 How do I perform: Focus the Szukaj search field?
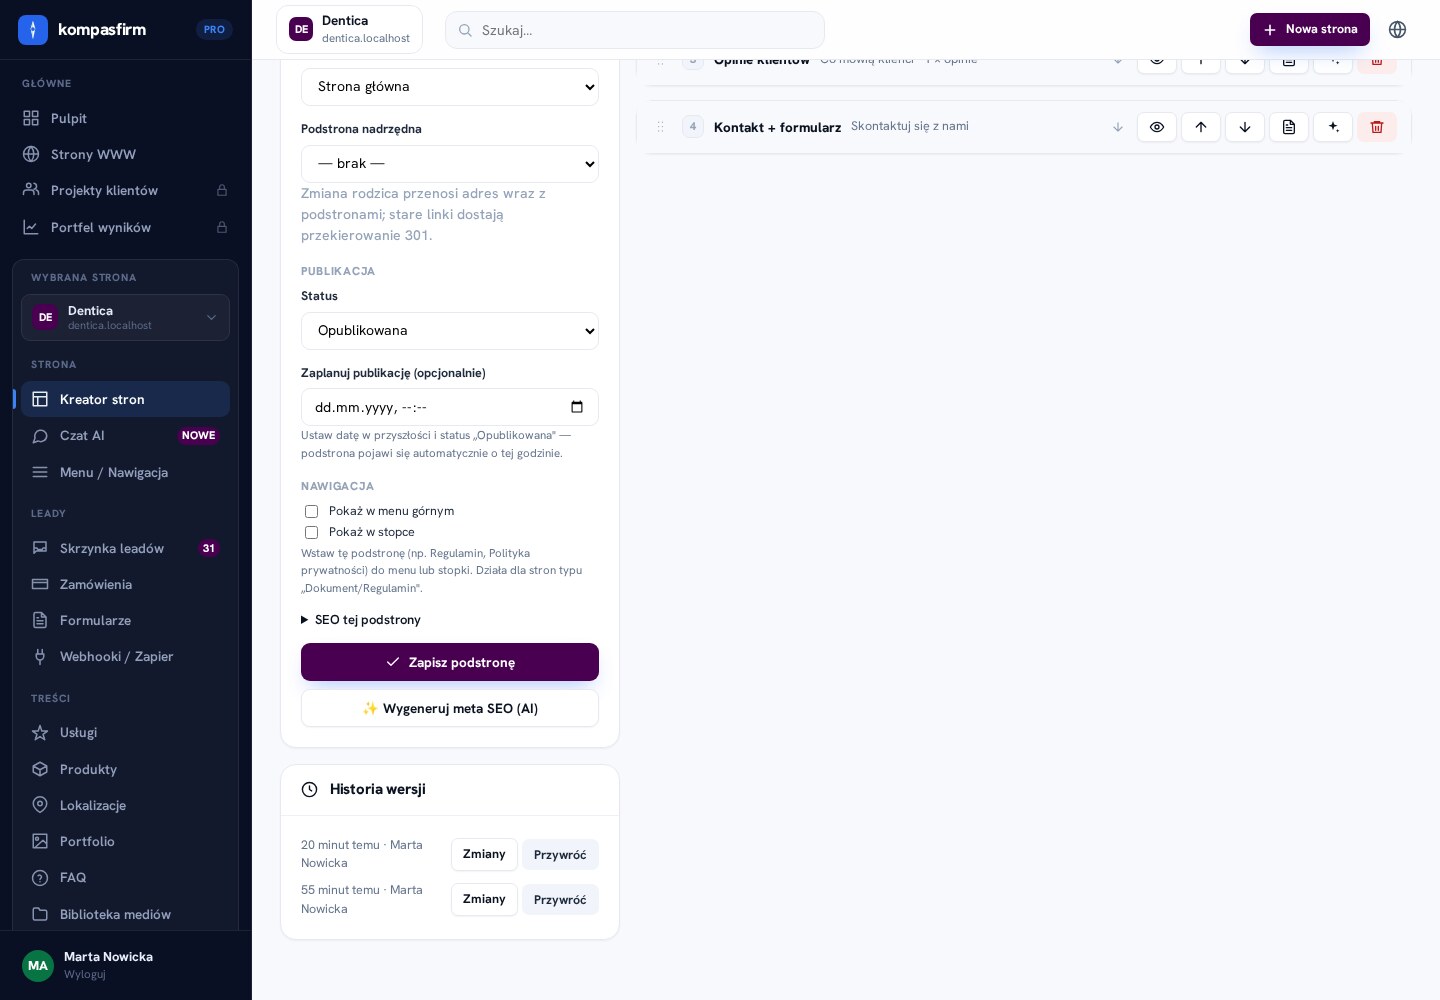tap(635, 30)
